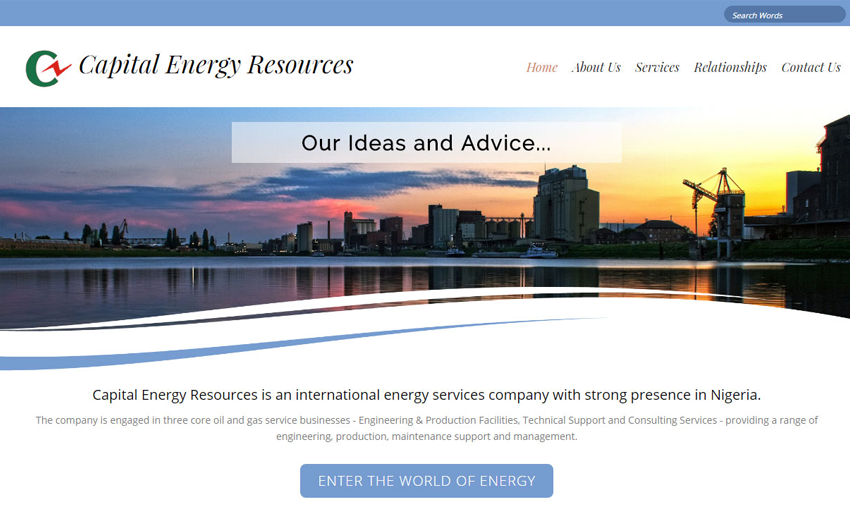850x514 pixels.
Task: Click the international energy services company headline
Action: coord(426,394)
